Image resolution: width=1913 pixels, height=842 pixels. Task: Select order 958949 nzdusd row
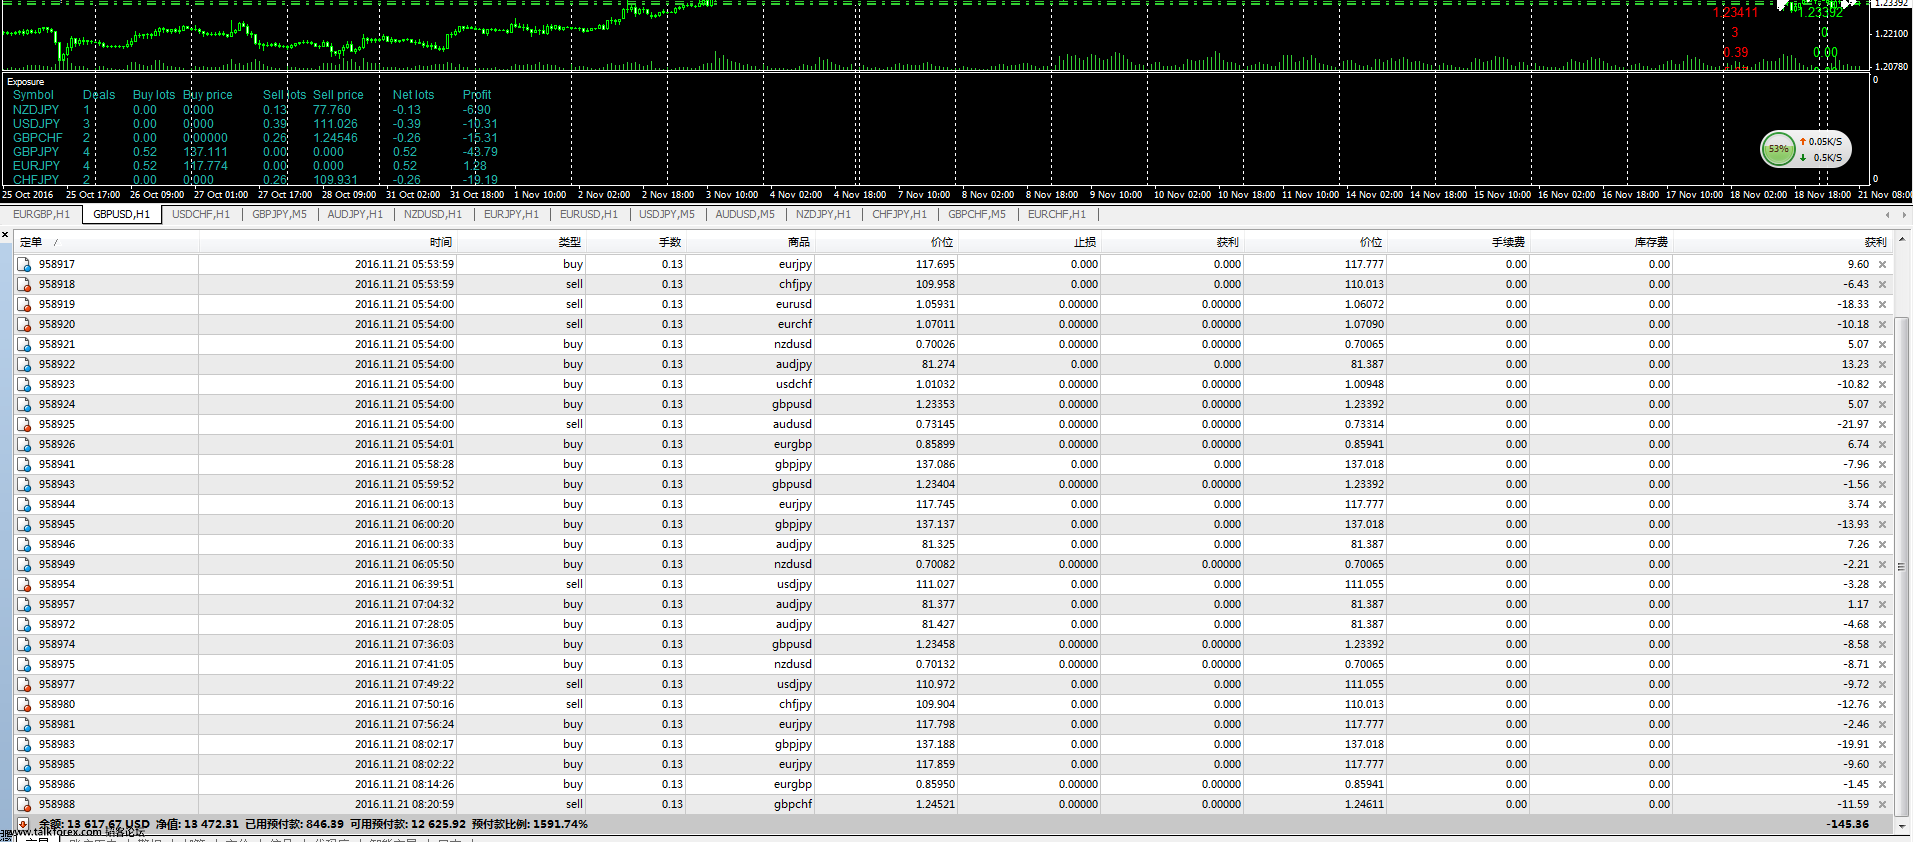(953, 564)
